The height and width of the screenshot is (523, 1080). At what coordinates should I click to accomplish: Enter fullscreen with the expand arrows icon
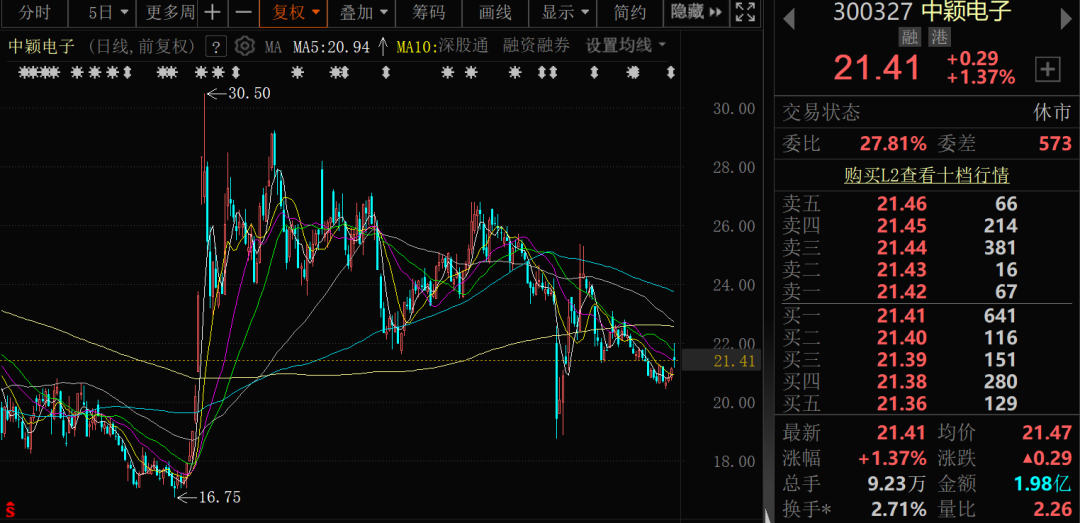click(x=745, y=13)
